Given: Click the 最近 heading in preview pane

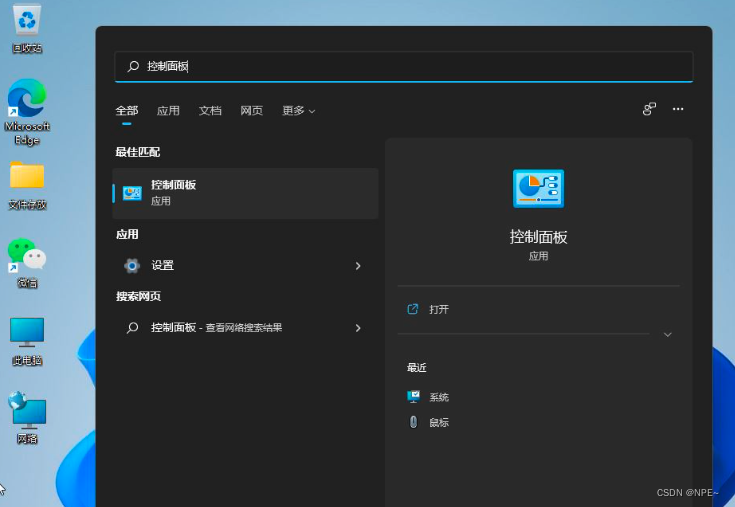Looking at the screenshot, I should click(417, 367).
